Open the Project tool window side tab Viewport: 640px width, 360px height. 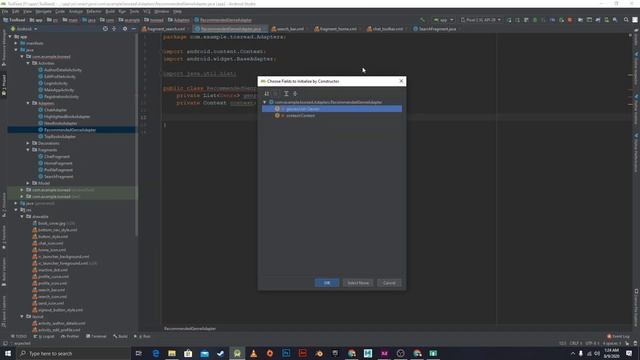click(x=4, y=85)
